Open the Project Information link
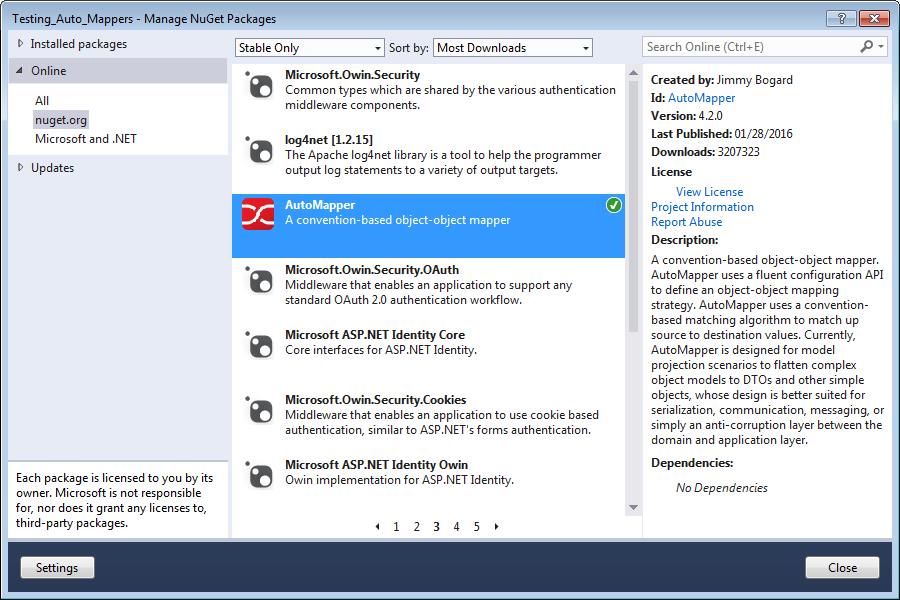The image size is (900, 600). [703, 207]
